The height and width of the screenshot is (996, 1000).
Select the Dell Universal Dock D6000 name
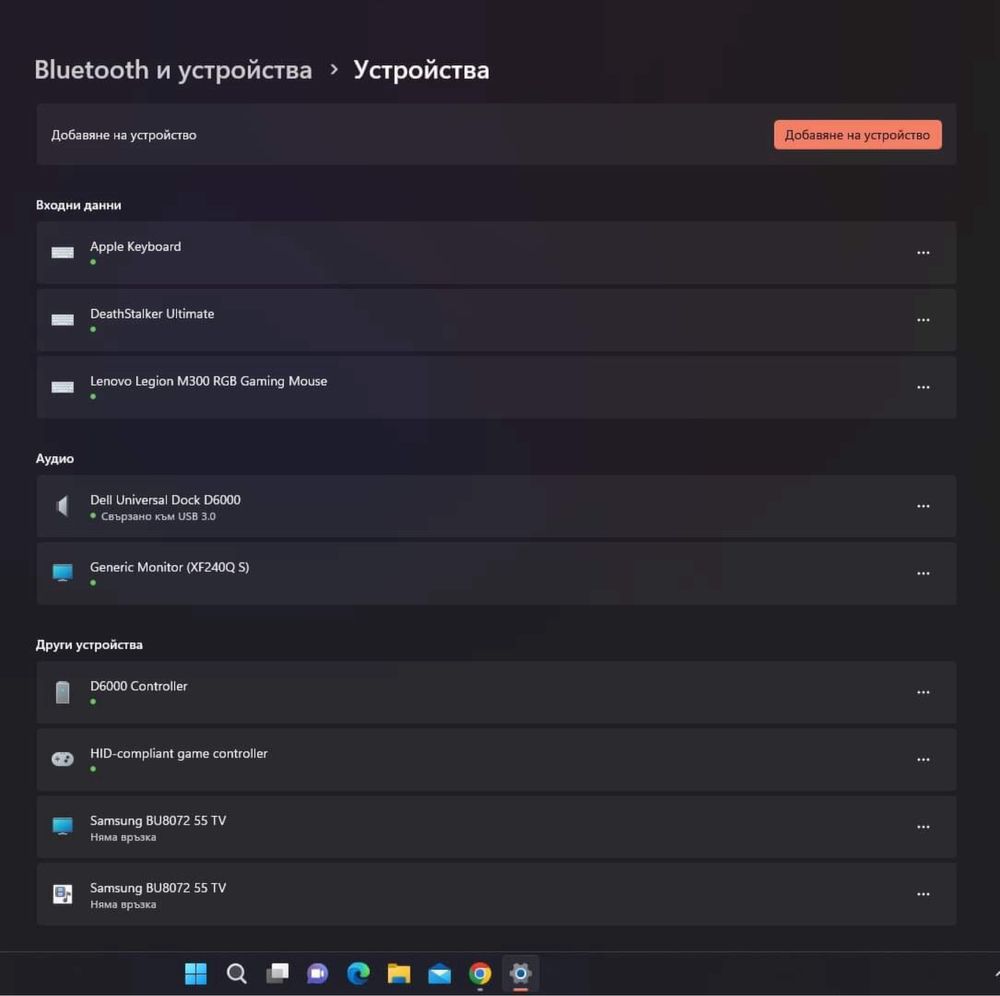click(165, 500)
